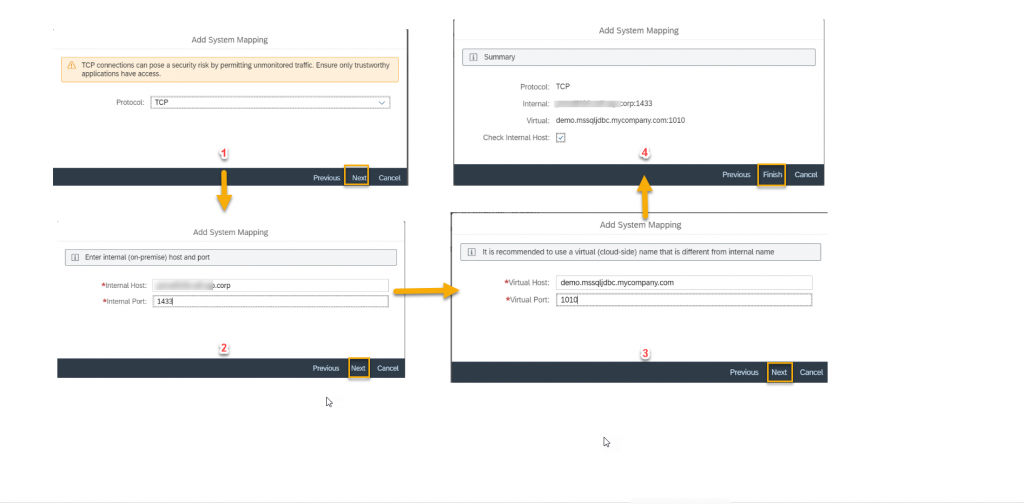1024x504 pixels.
Task: Click the TCP security warning icon
Action: (71, 66)
